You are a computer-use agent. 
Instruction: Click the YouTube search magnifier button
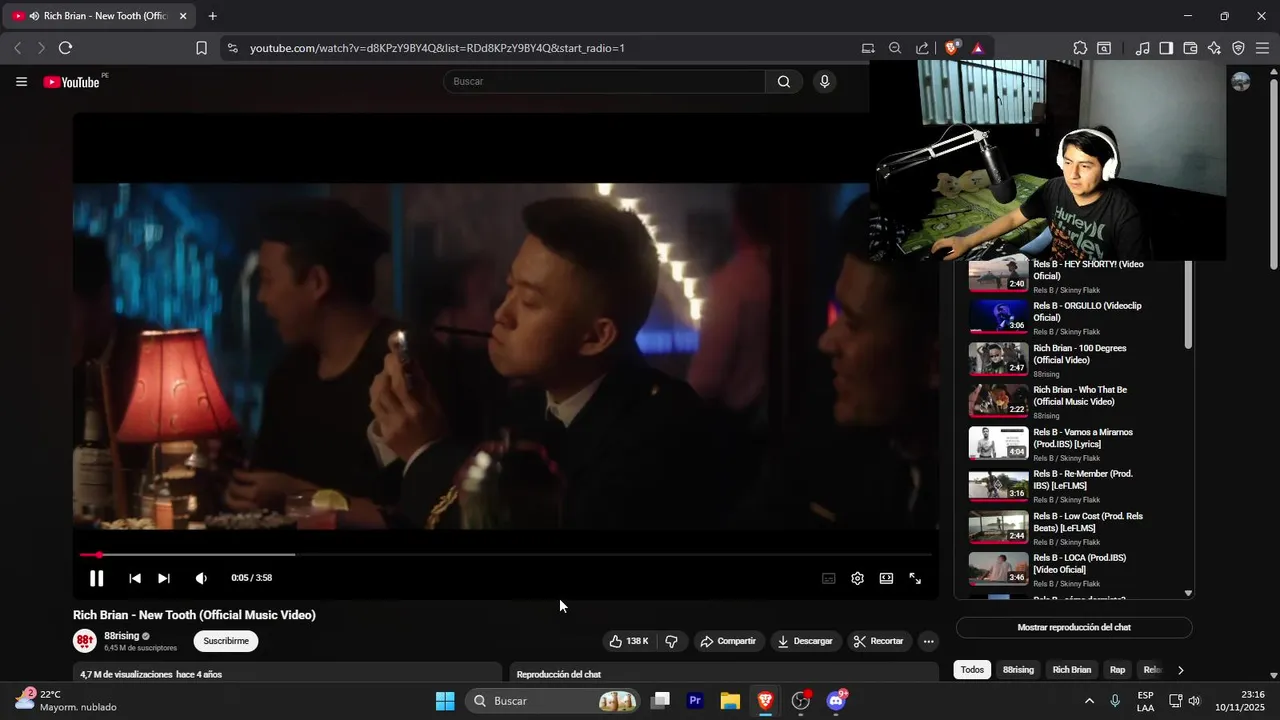coord(784,82)
